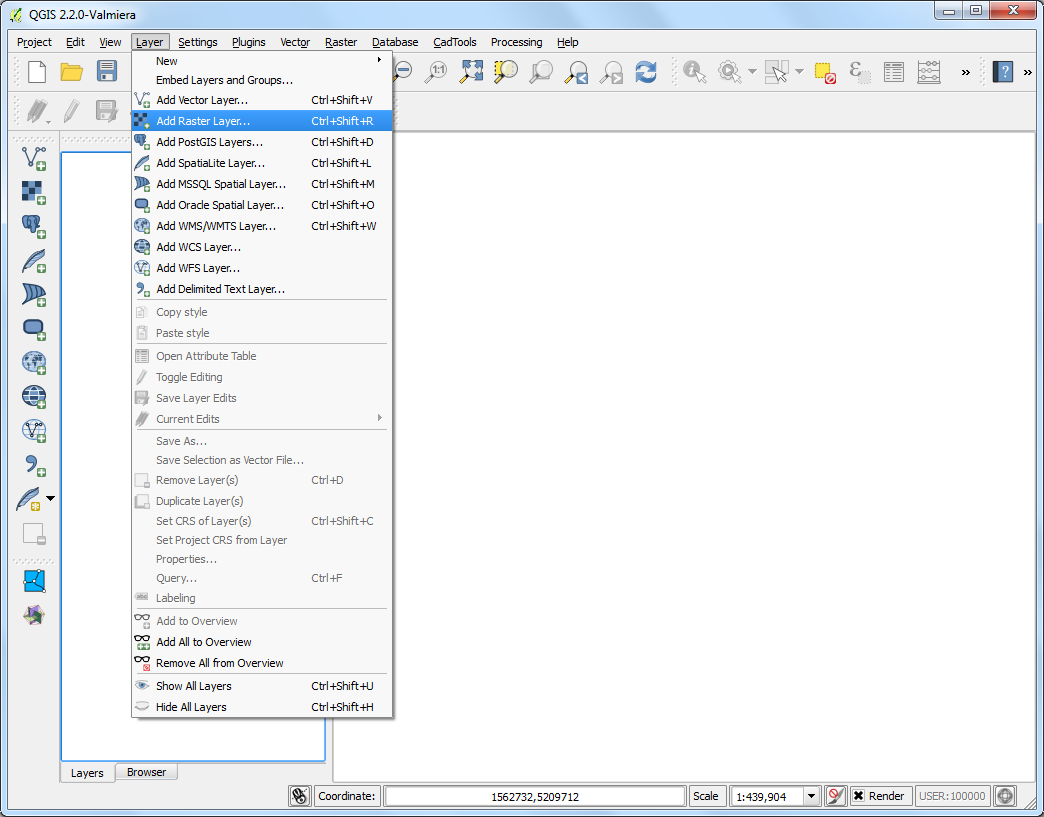Open the Scale dropdown arrow

(x=811, y=796)
